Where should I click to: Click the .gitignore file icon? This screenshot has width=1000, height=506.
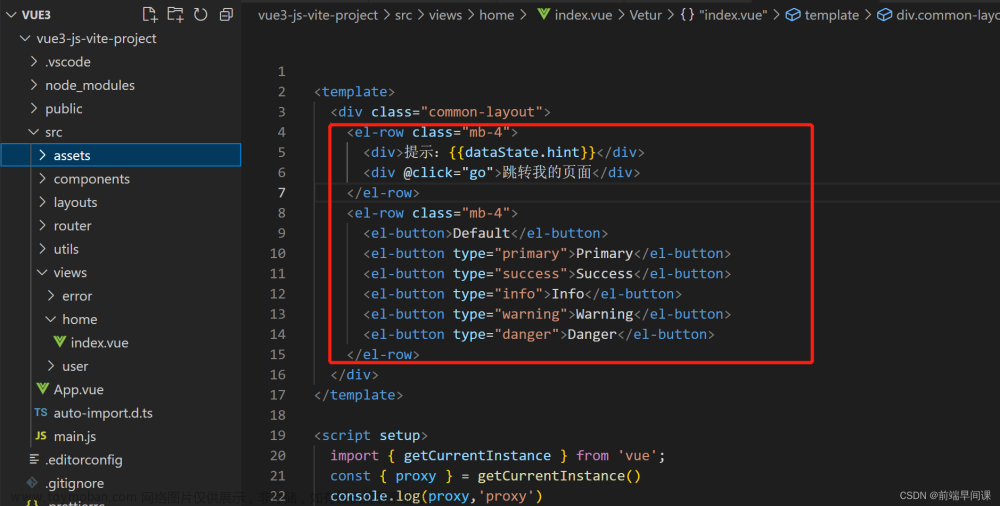click(32, 482)
